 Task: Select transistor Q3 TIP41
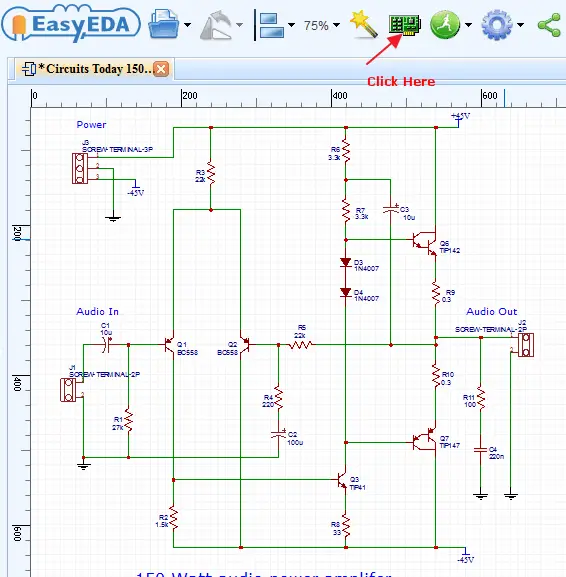click(342, 480)
